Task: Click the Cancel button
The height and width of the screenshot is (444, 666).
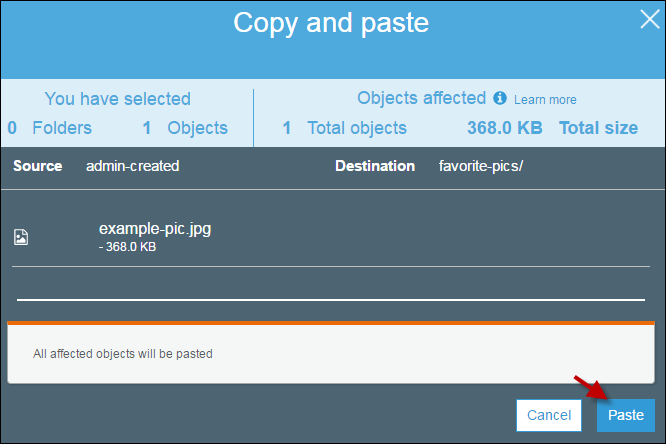Action: 549,415
